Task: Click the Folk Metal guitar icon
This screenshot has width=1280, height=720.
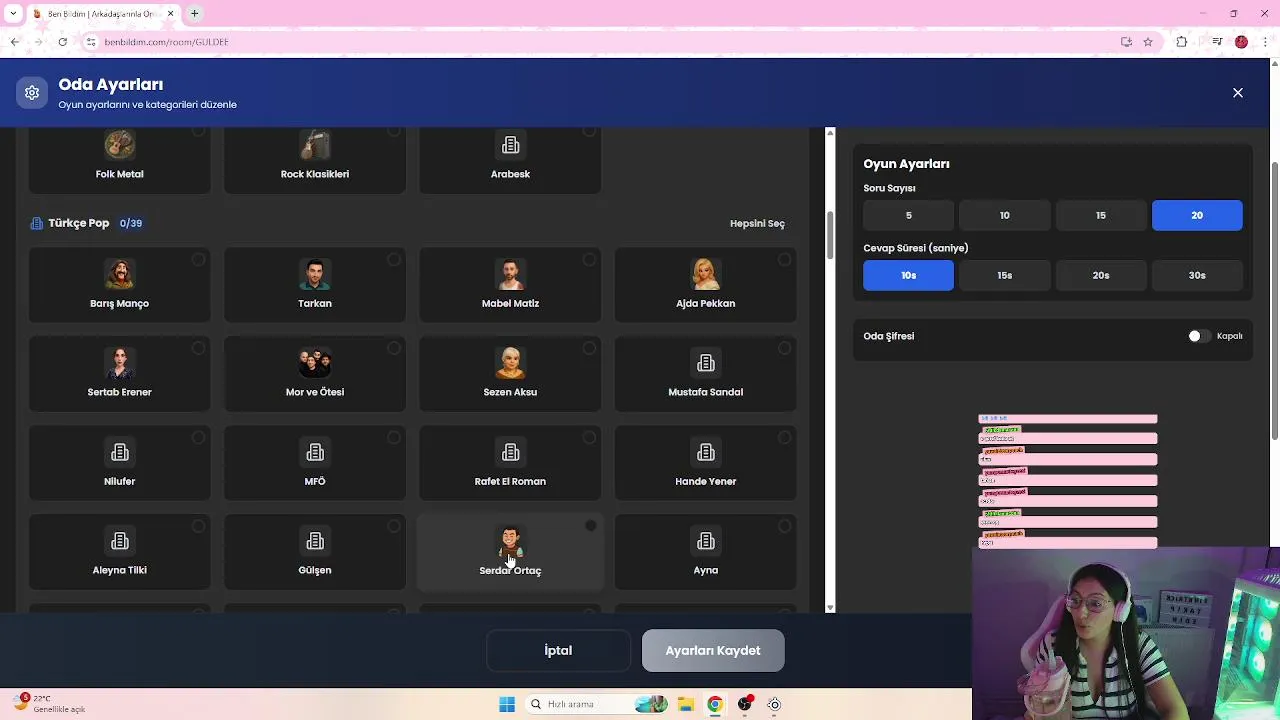Action: click(x=119, y=145)
